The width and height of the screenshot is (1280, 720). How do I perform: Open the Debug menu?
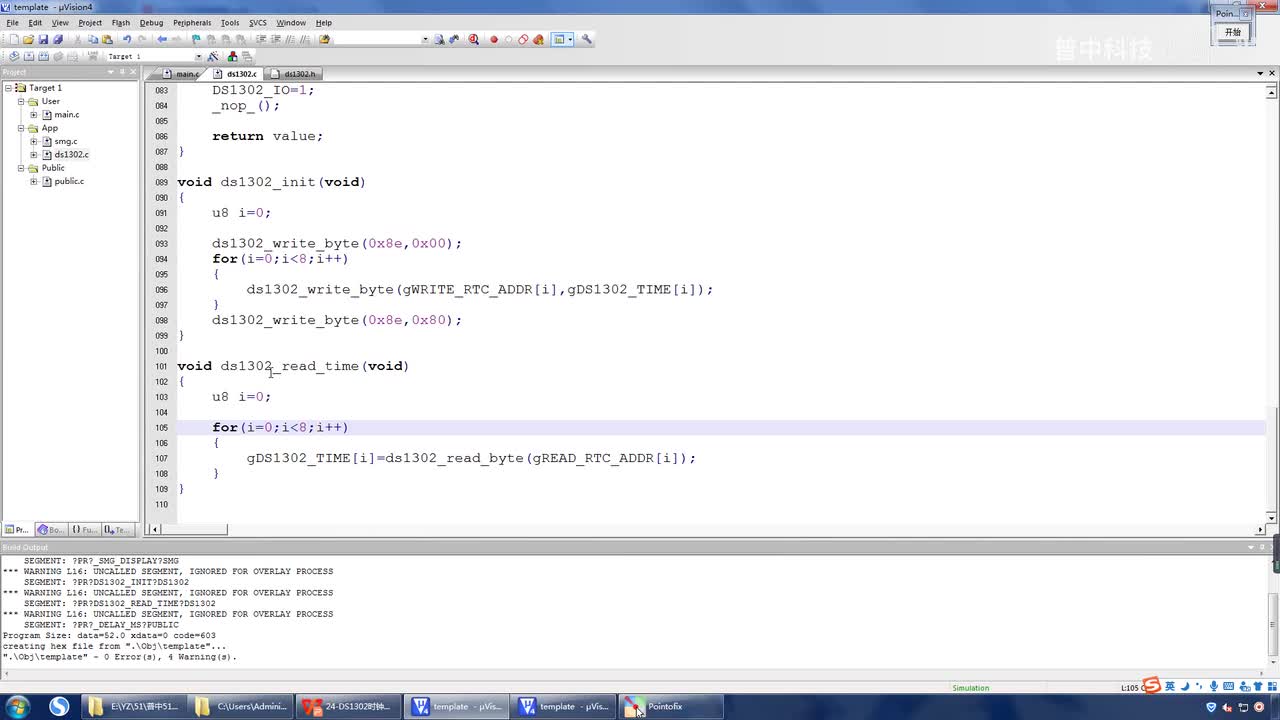click(151, 23)
